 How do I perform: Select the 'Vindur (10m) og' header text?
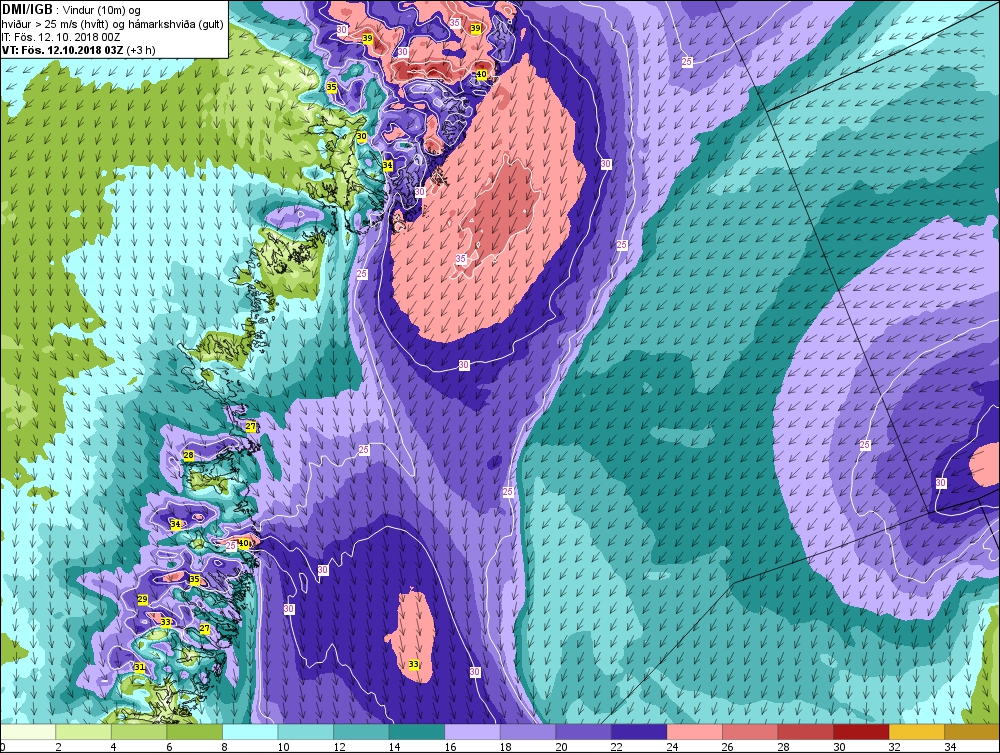pyautogui.click(x=101, y=10)
